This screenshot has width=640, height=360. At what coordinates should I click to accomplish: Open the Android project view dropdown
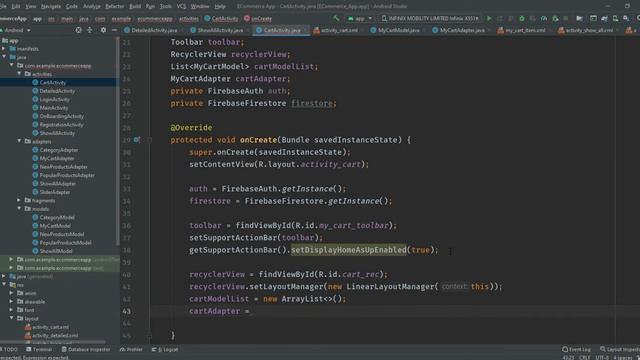coord(16,30)
